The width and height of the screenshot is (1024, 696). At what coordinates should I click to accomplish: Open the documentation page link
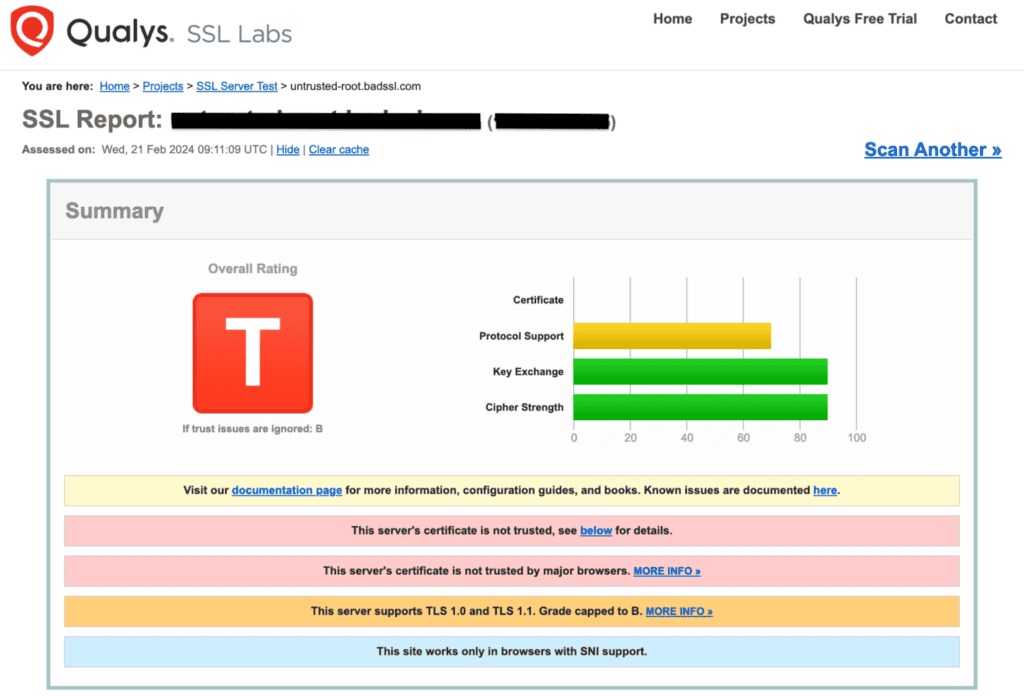coord(287,490)
